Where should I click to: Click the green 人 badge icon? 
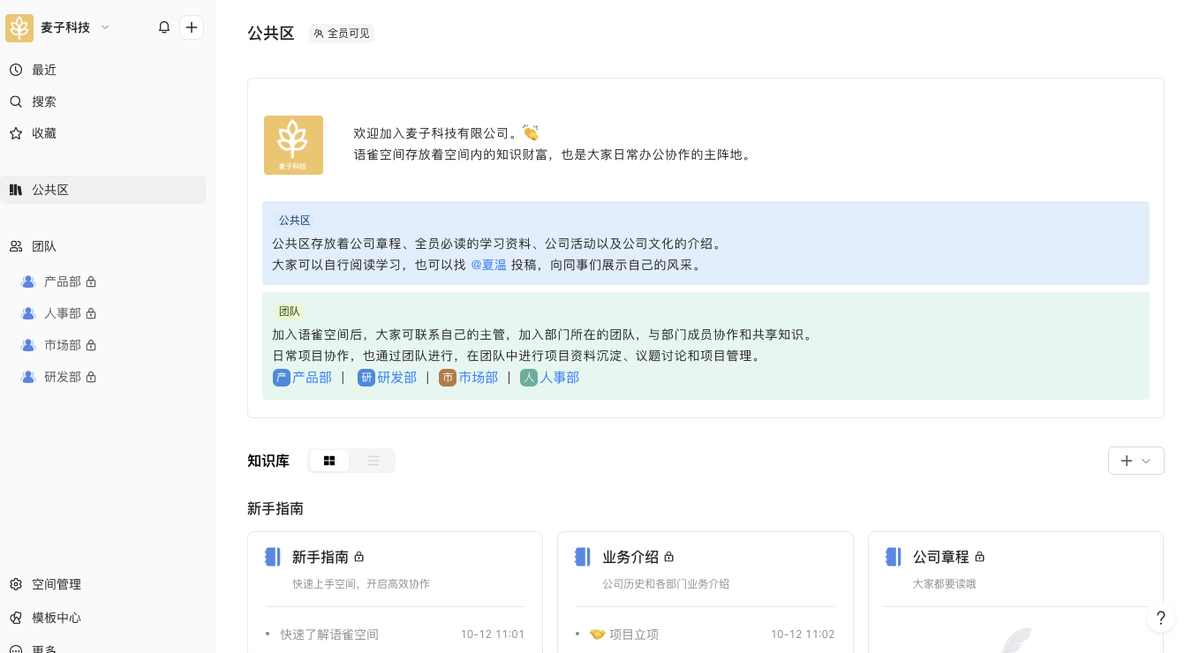tap(528, 378)
